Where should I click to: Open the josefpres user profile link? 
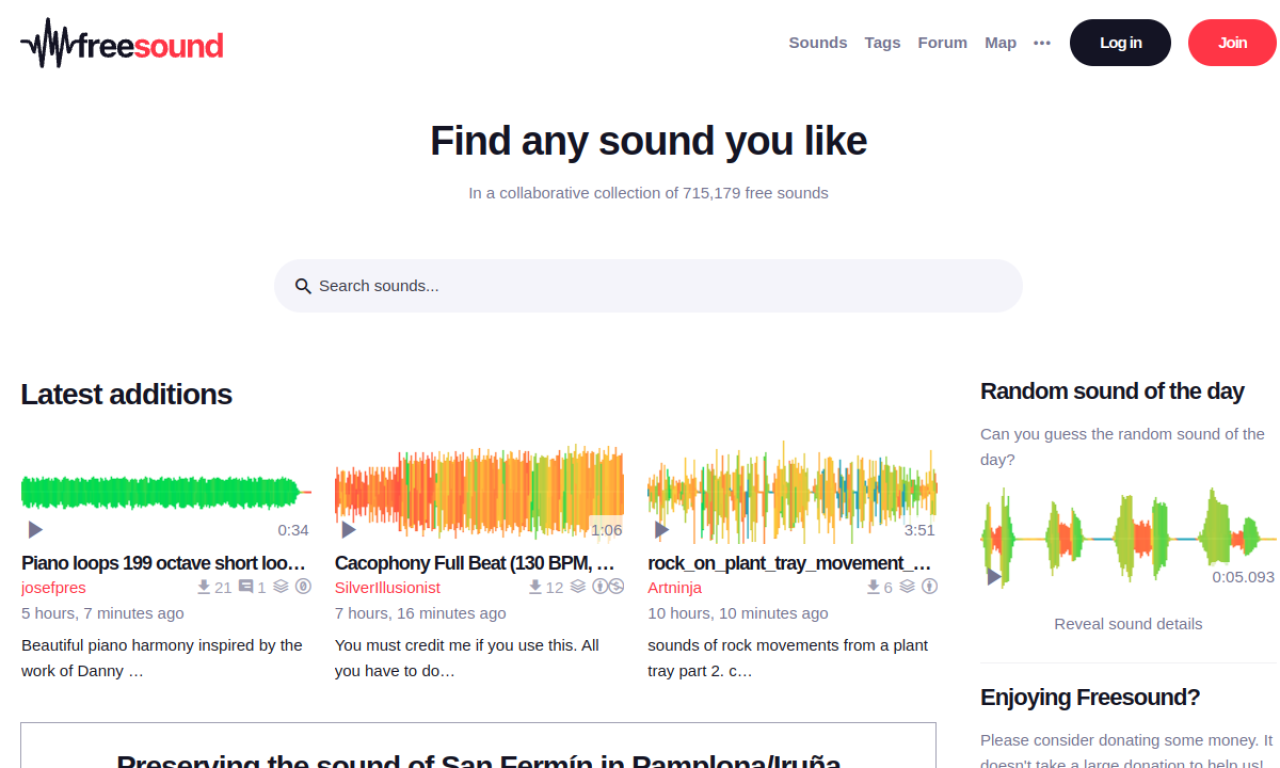pos(54,588)
